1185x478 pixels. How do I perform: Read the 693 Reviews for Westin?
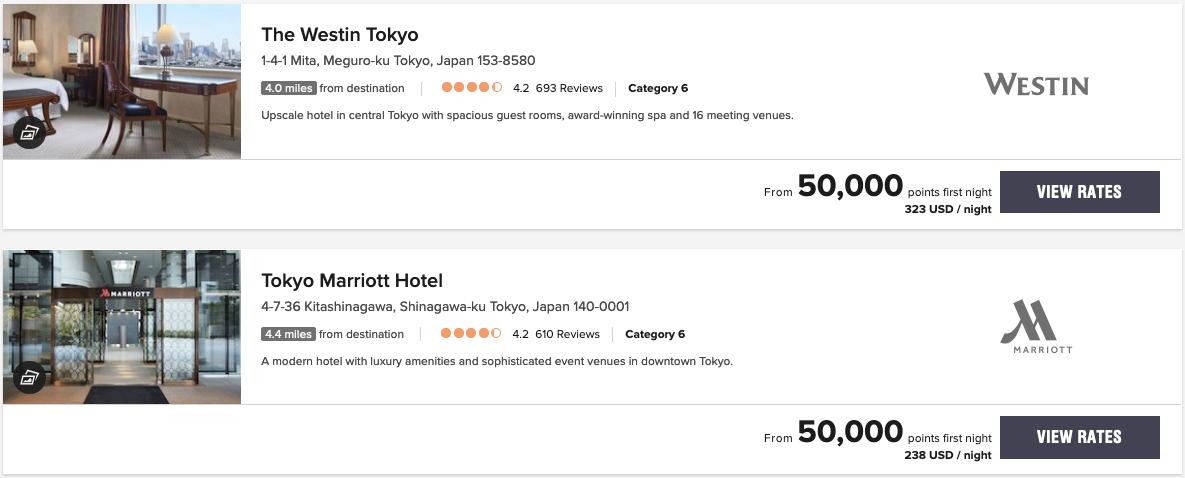click(569, 88)
